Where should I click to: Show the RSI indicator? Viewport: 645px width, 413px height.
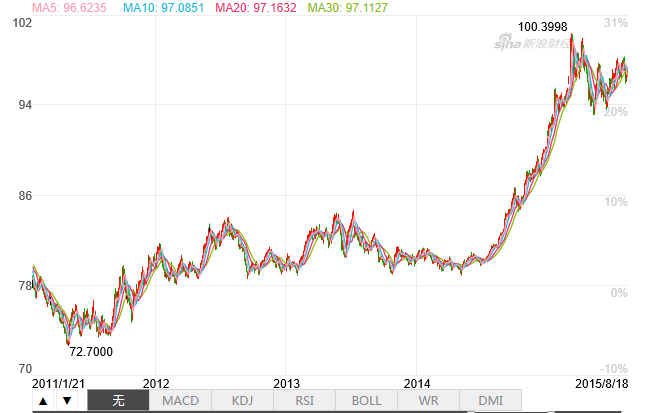(304, 401)
